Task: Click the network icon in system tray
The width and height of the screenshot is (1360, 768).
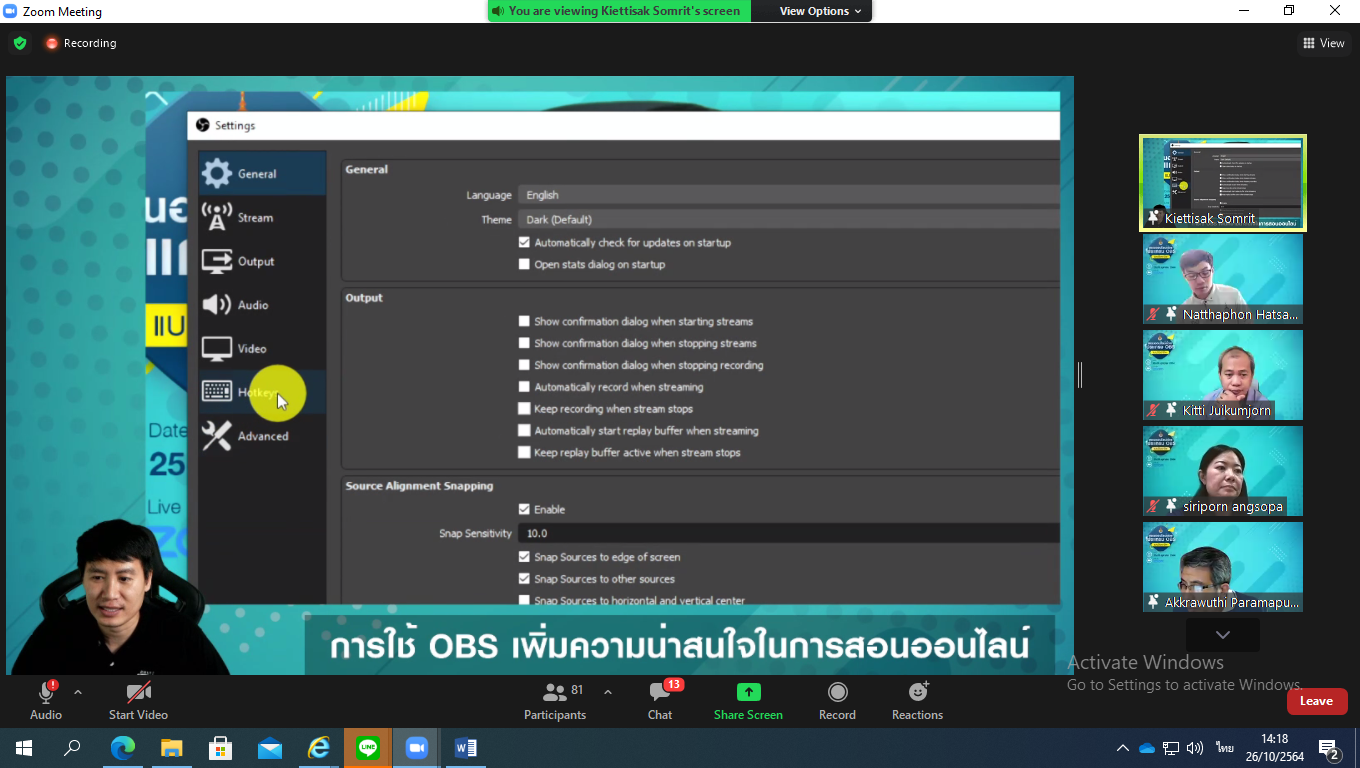Action: [x=1171, y=748]
